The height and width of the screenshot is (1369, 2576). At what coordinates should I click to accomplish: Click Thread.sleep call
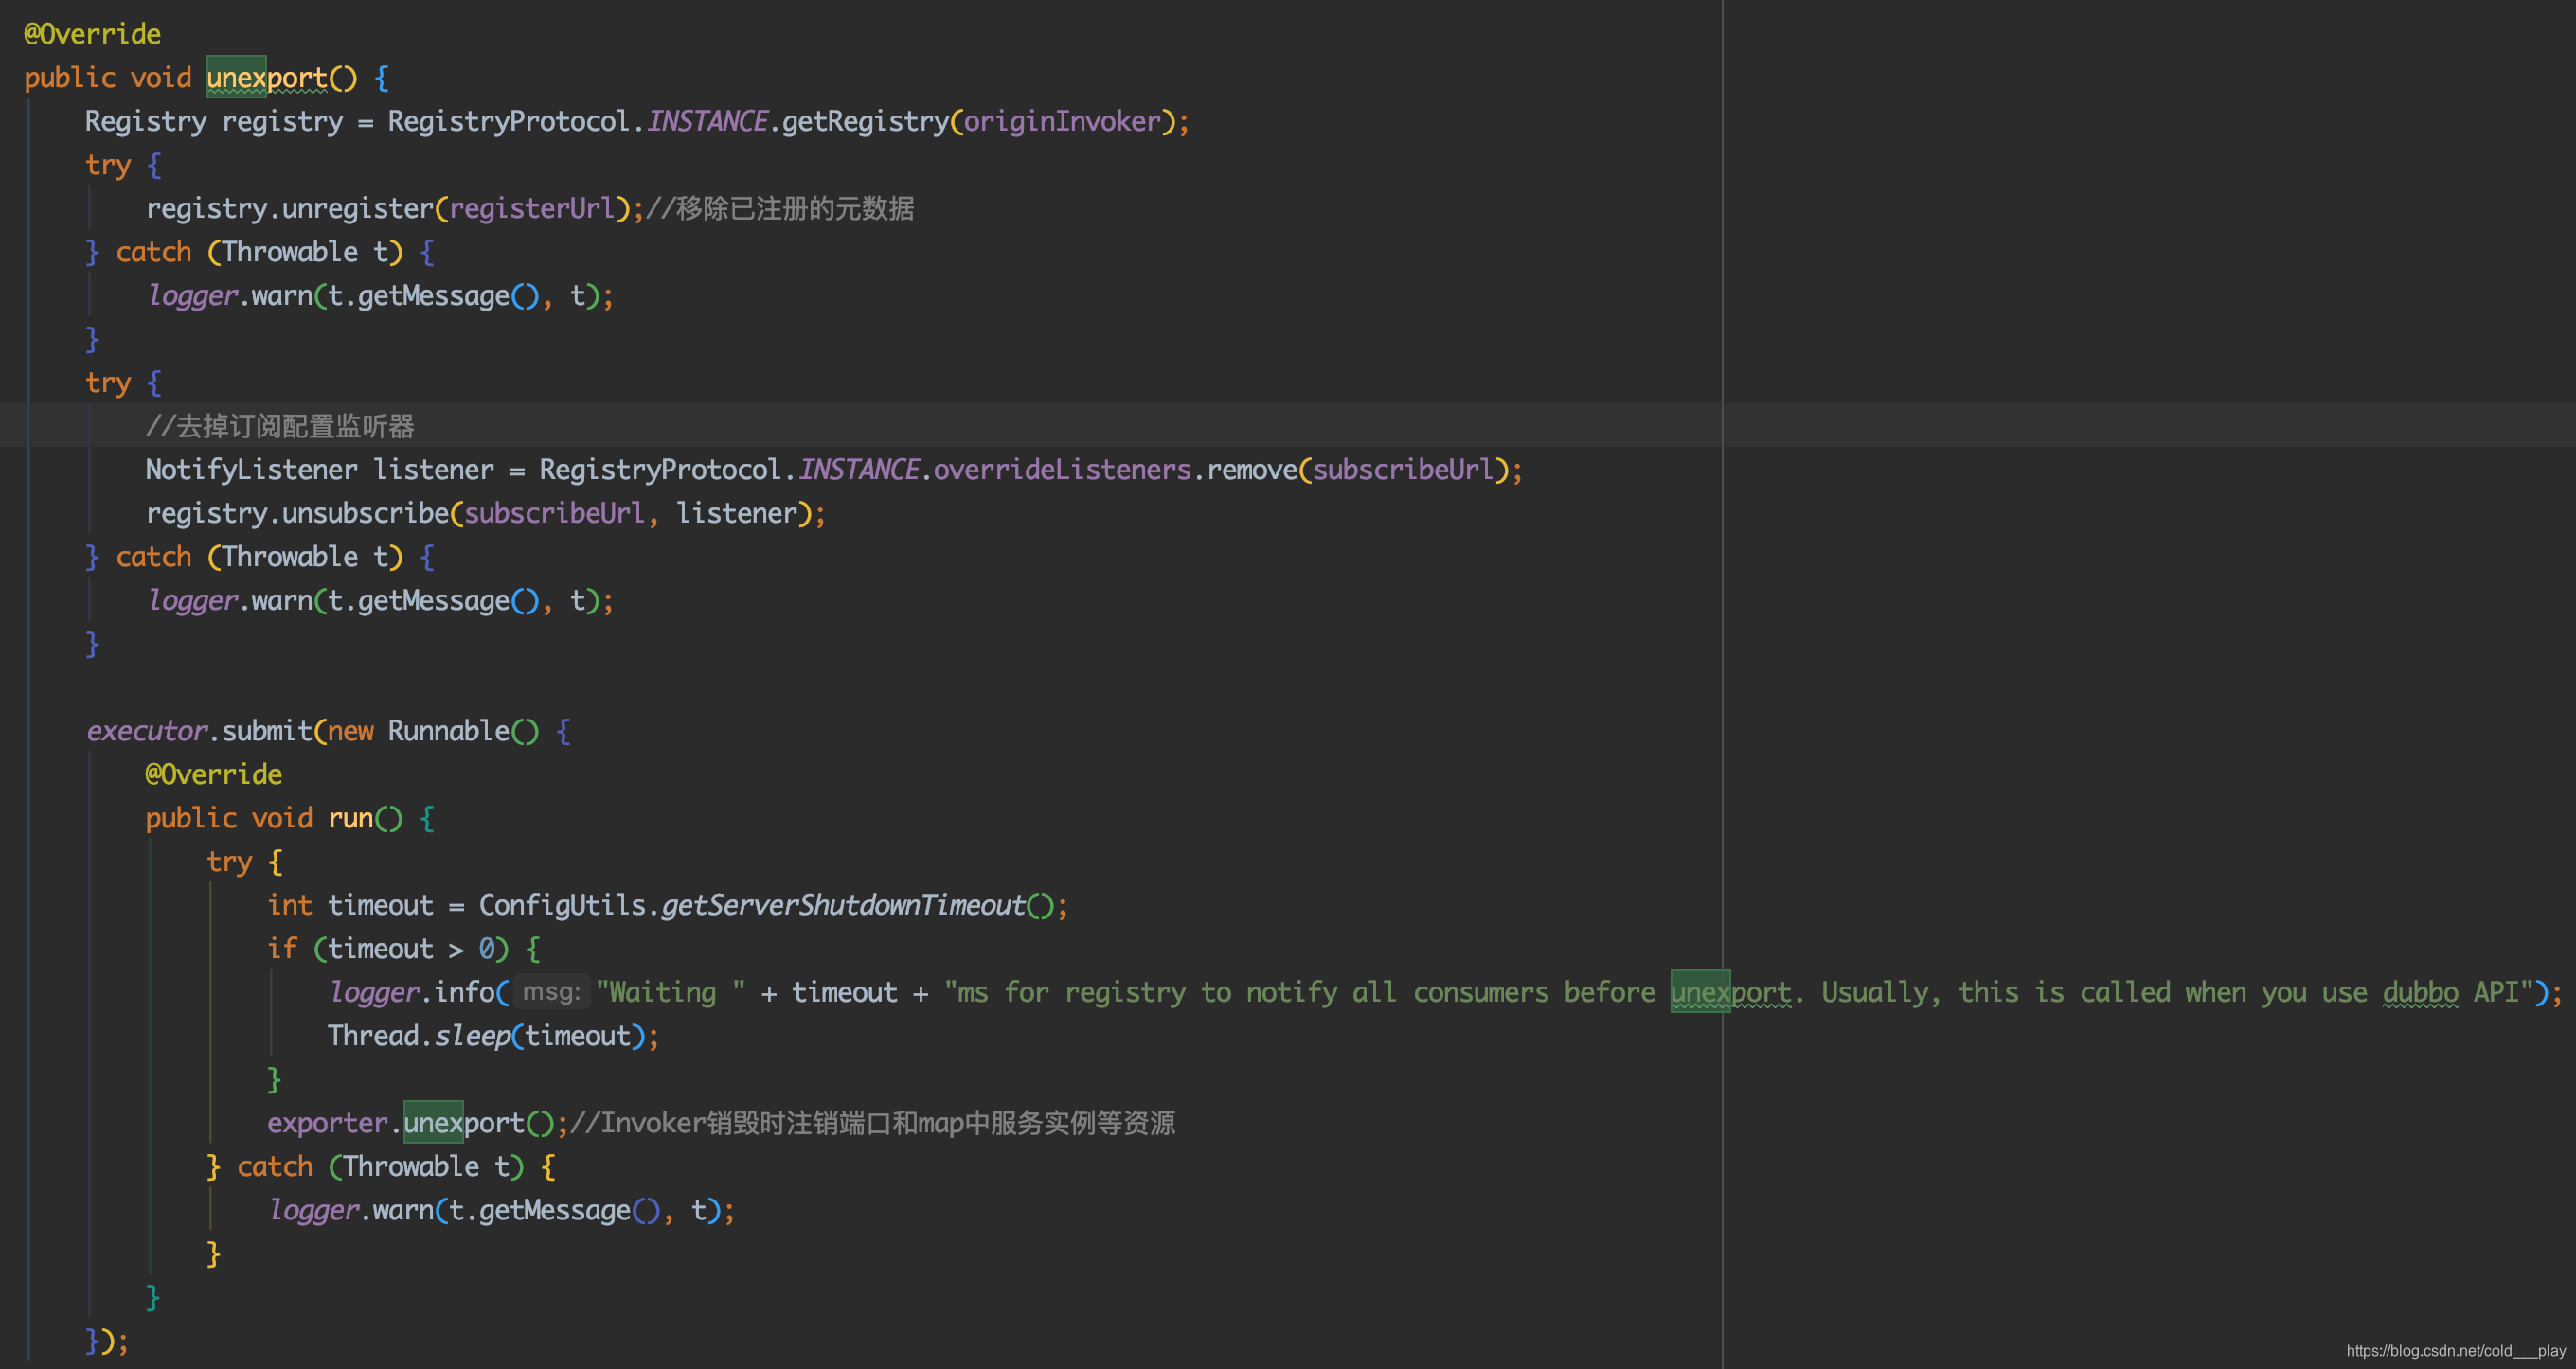tap(419, 1036)
